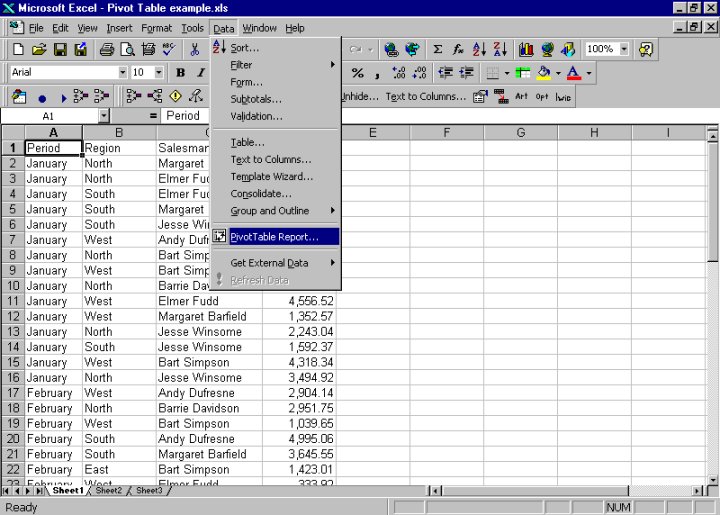Expand the Group and Outline submenu
720x515 pixels.
coord(276,211)
